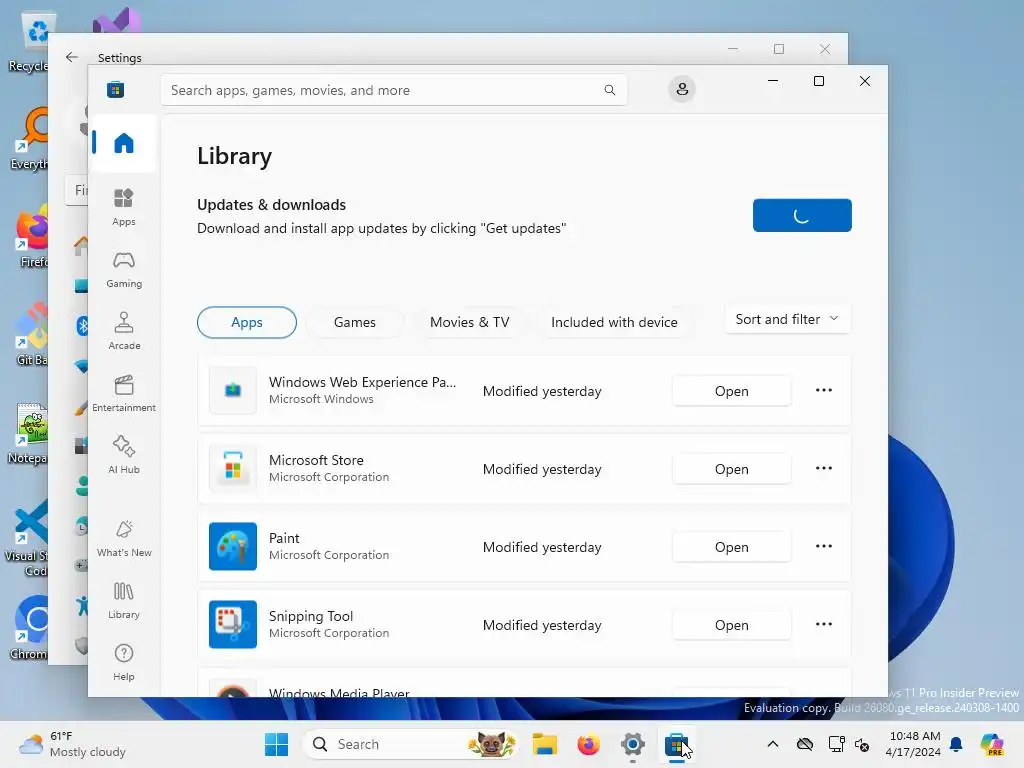Click the Microsoft Store app icon in list
The width and height of the screenshot is (1024, 768).
click(x=232, y=469)
